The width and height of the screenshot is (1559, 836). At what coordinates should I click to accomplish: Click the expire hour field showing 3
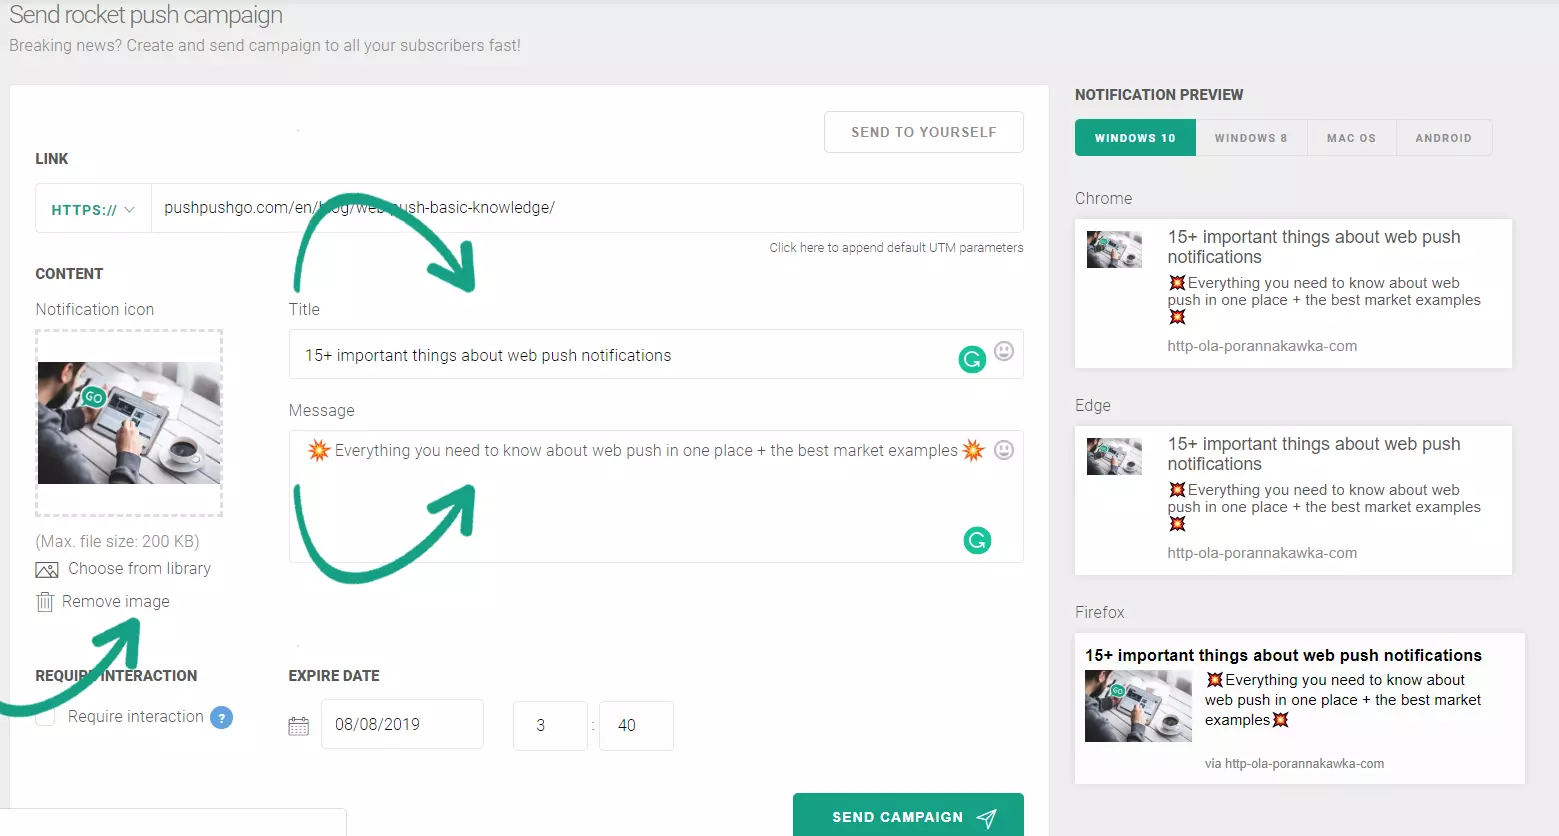(550, 726)
